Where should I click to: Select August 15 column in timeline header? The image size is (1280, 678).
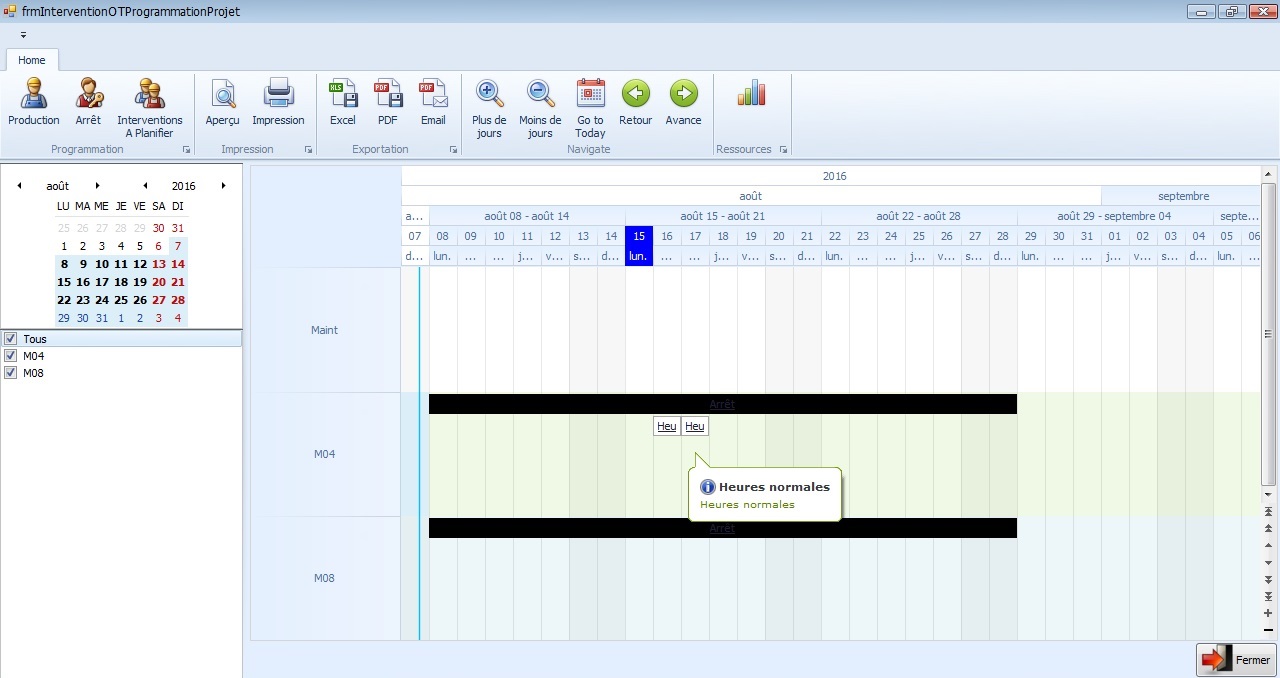639,237
